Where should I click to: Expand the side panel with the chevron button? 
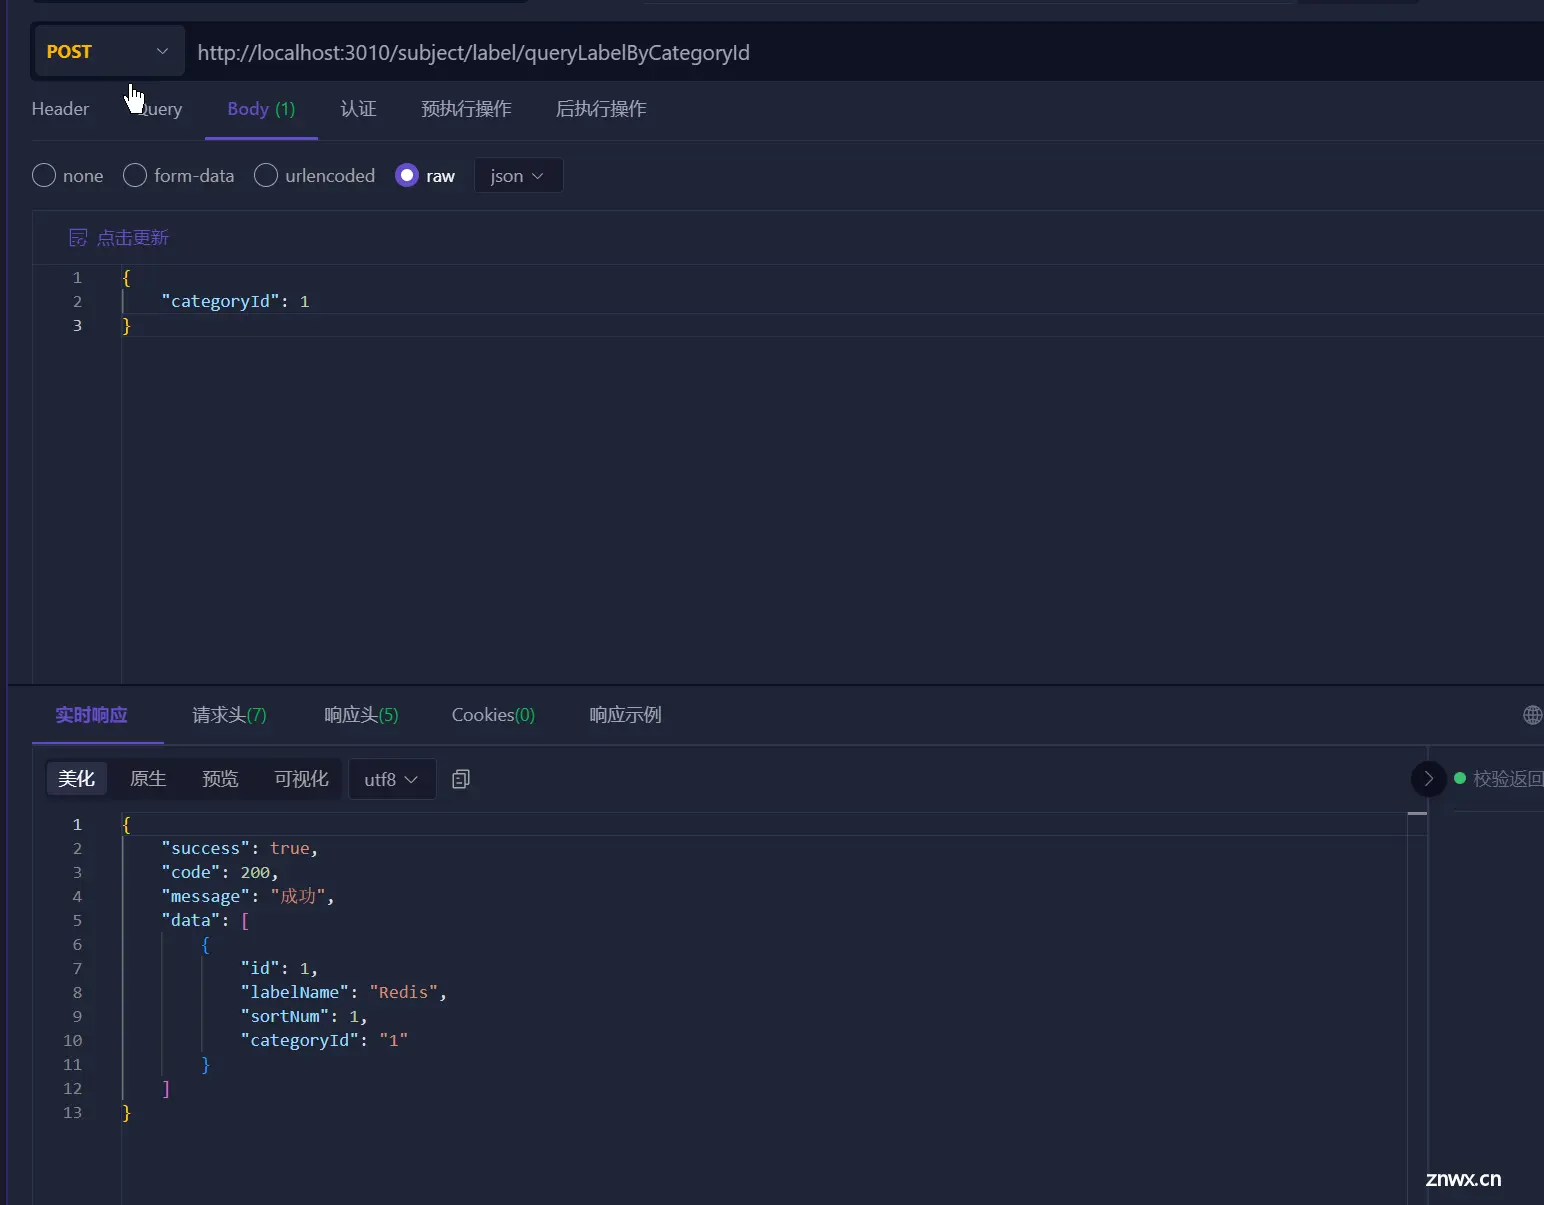(1428, 778)
